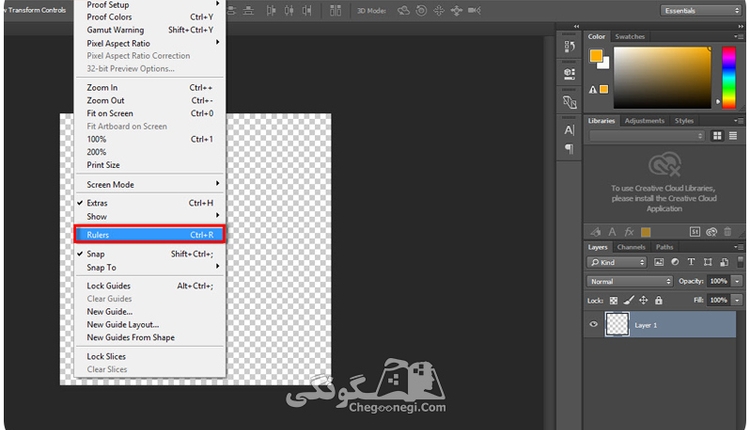Click add character style icon in Libraries
Image resolution: width=750 pixels, height=430 pixels.
tap(612, 232)
